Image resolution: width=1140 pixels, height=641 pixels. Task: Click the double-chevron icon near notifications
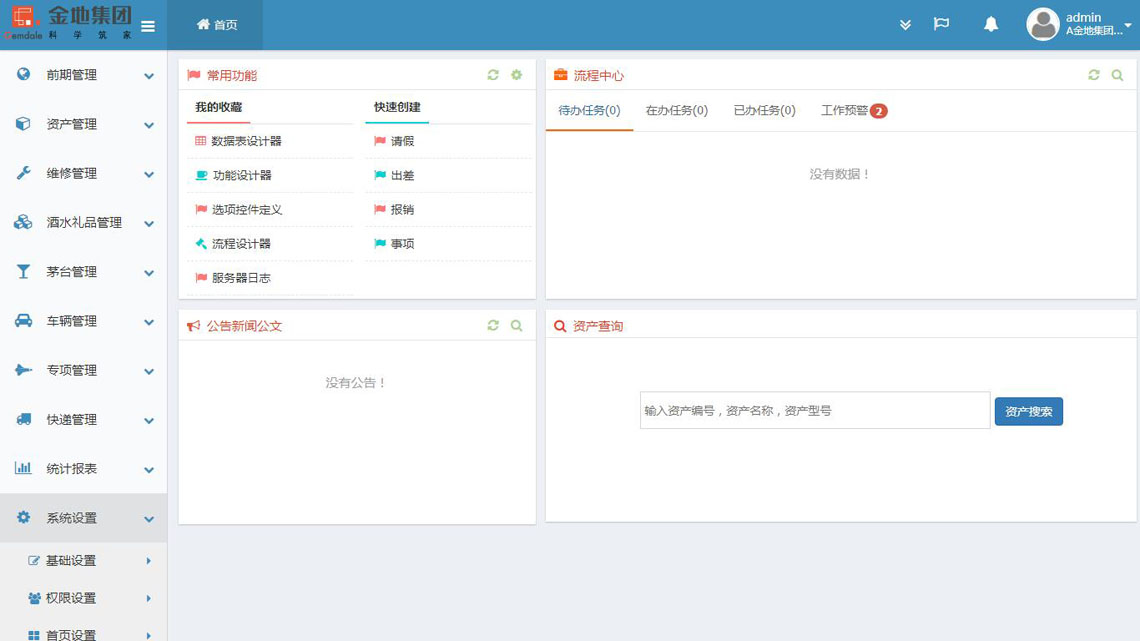point(905,24)
